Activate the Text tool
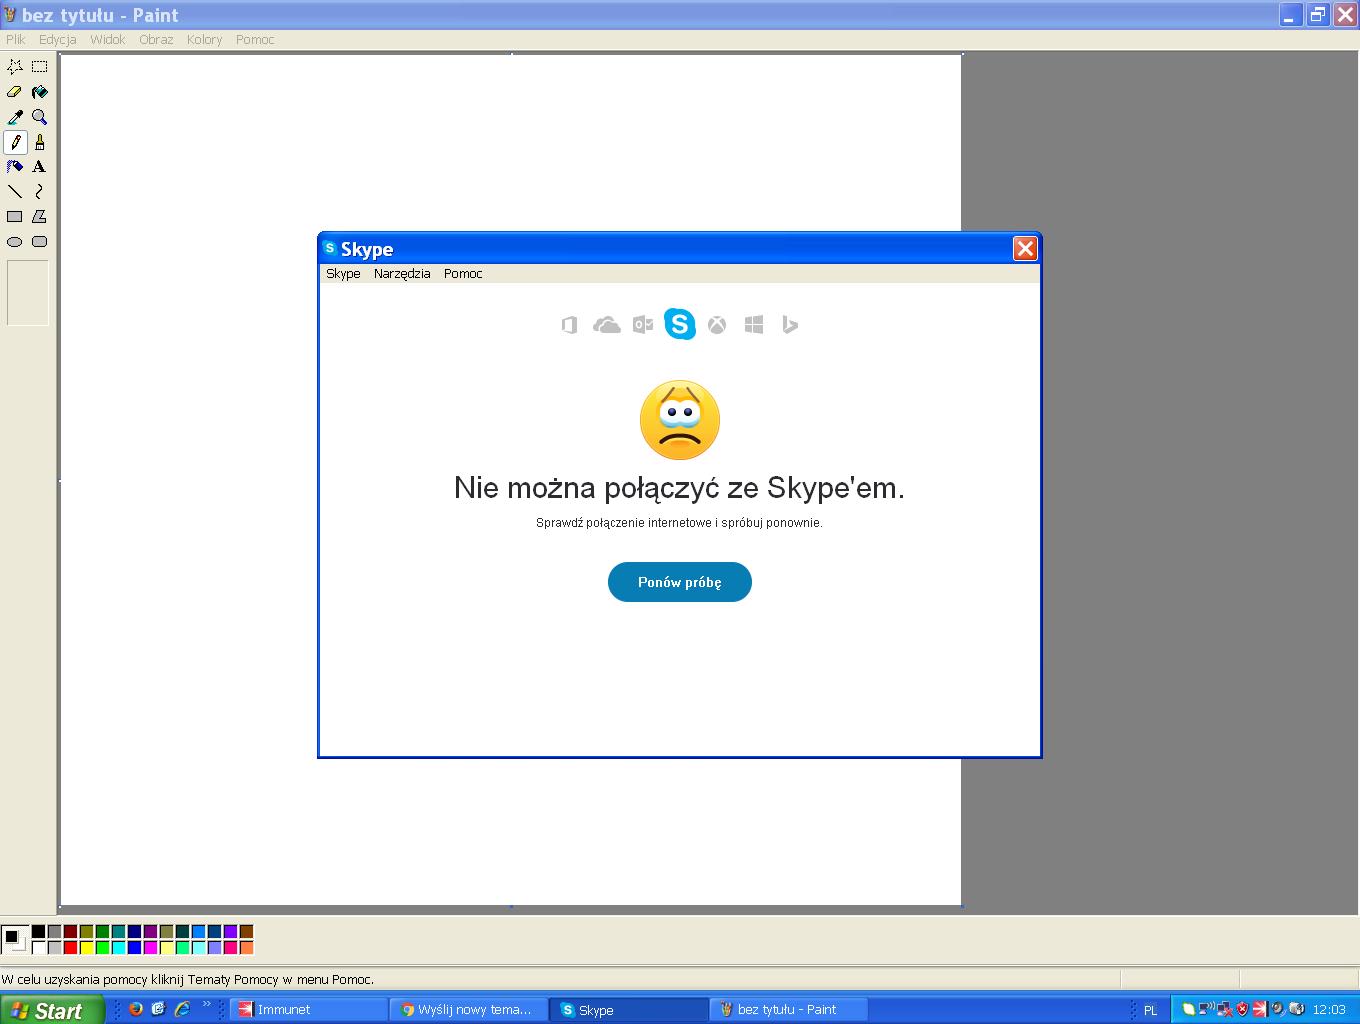The height and width of the screenshot is (1024, 1360). [39, 167]
